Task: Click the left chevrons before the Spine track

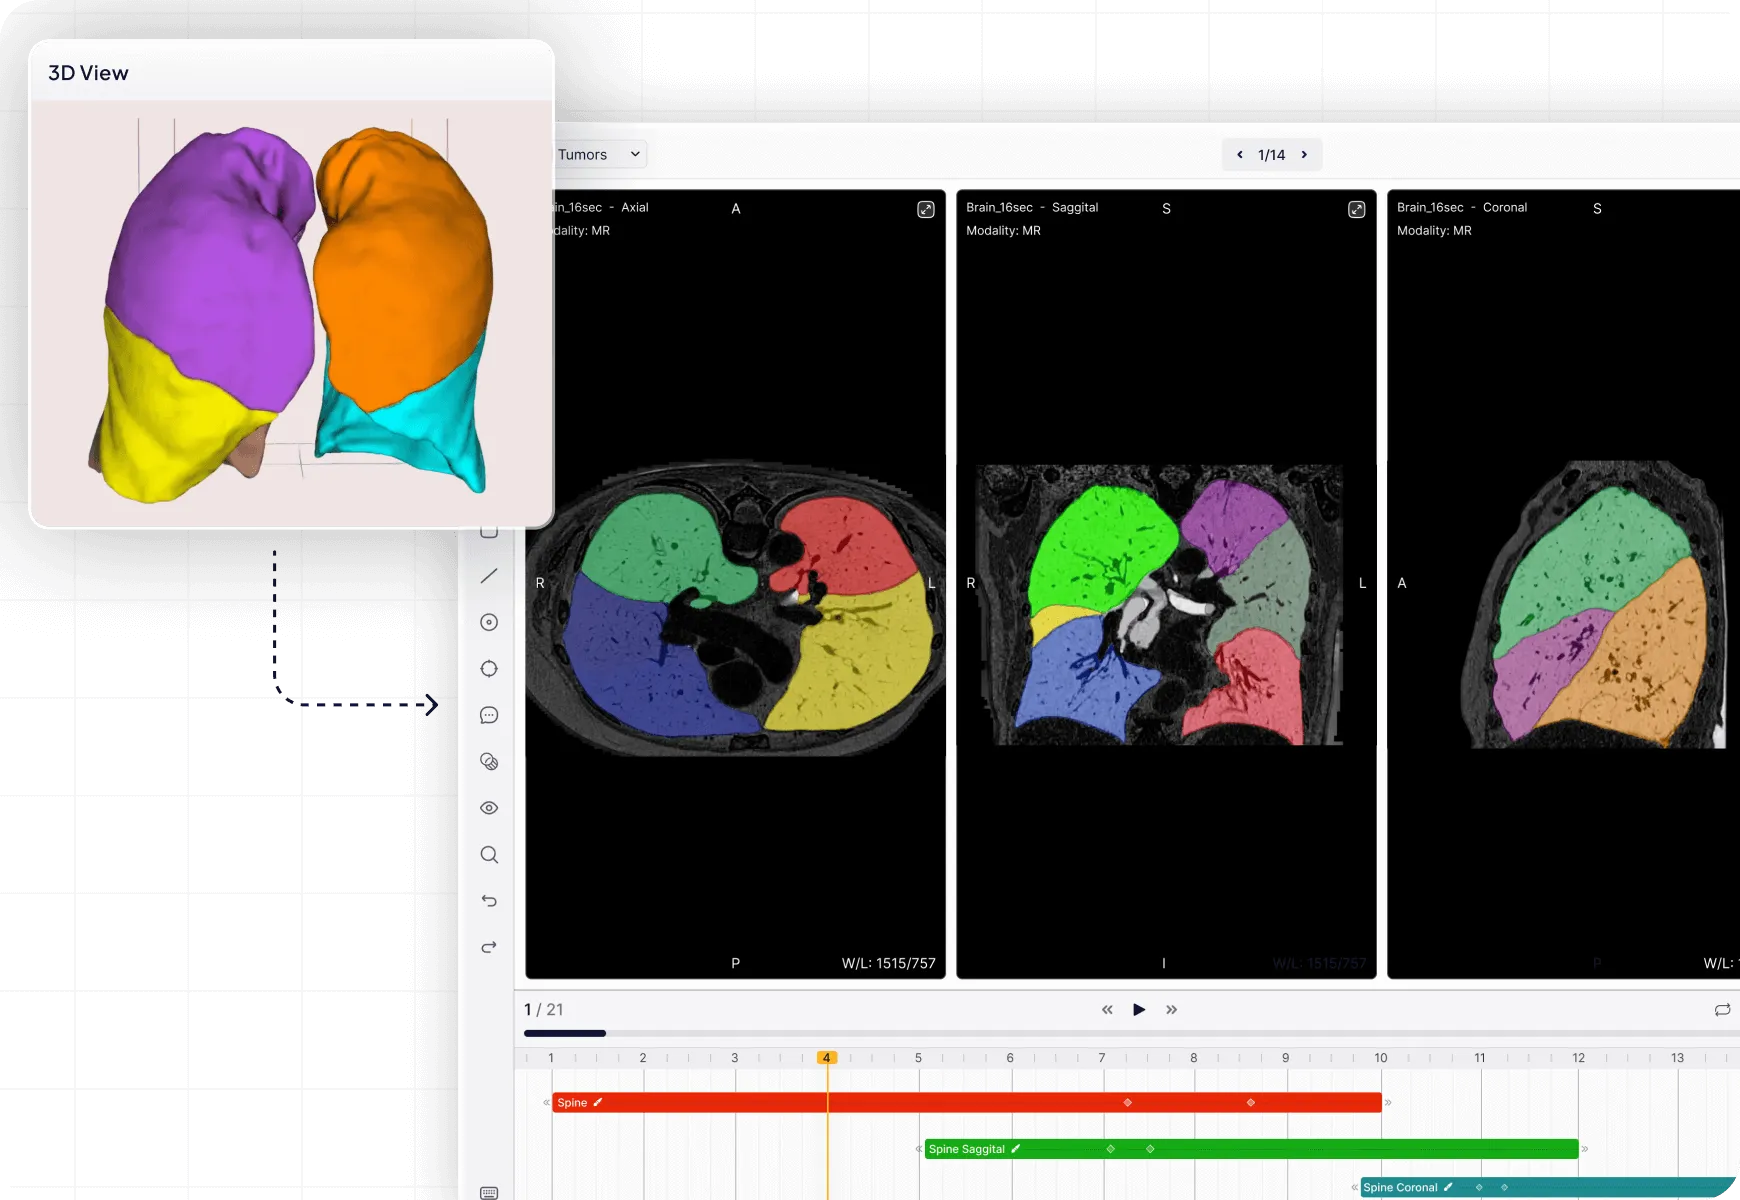Action: tap(546, 1102)
